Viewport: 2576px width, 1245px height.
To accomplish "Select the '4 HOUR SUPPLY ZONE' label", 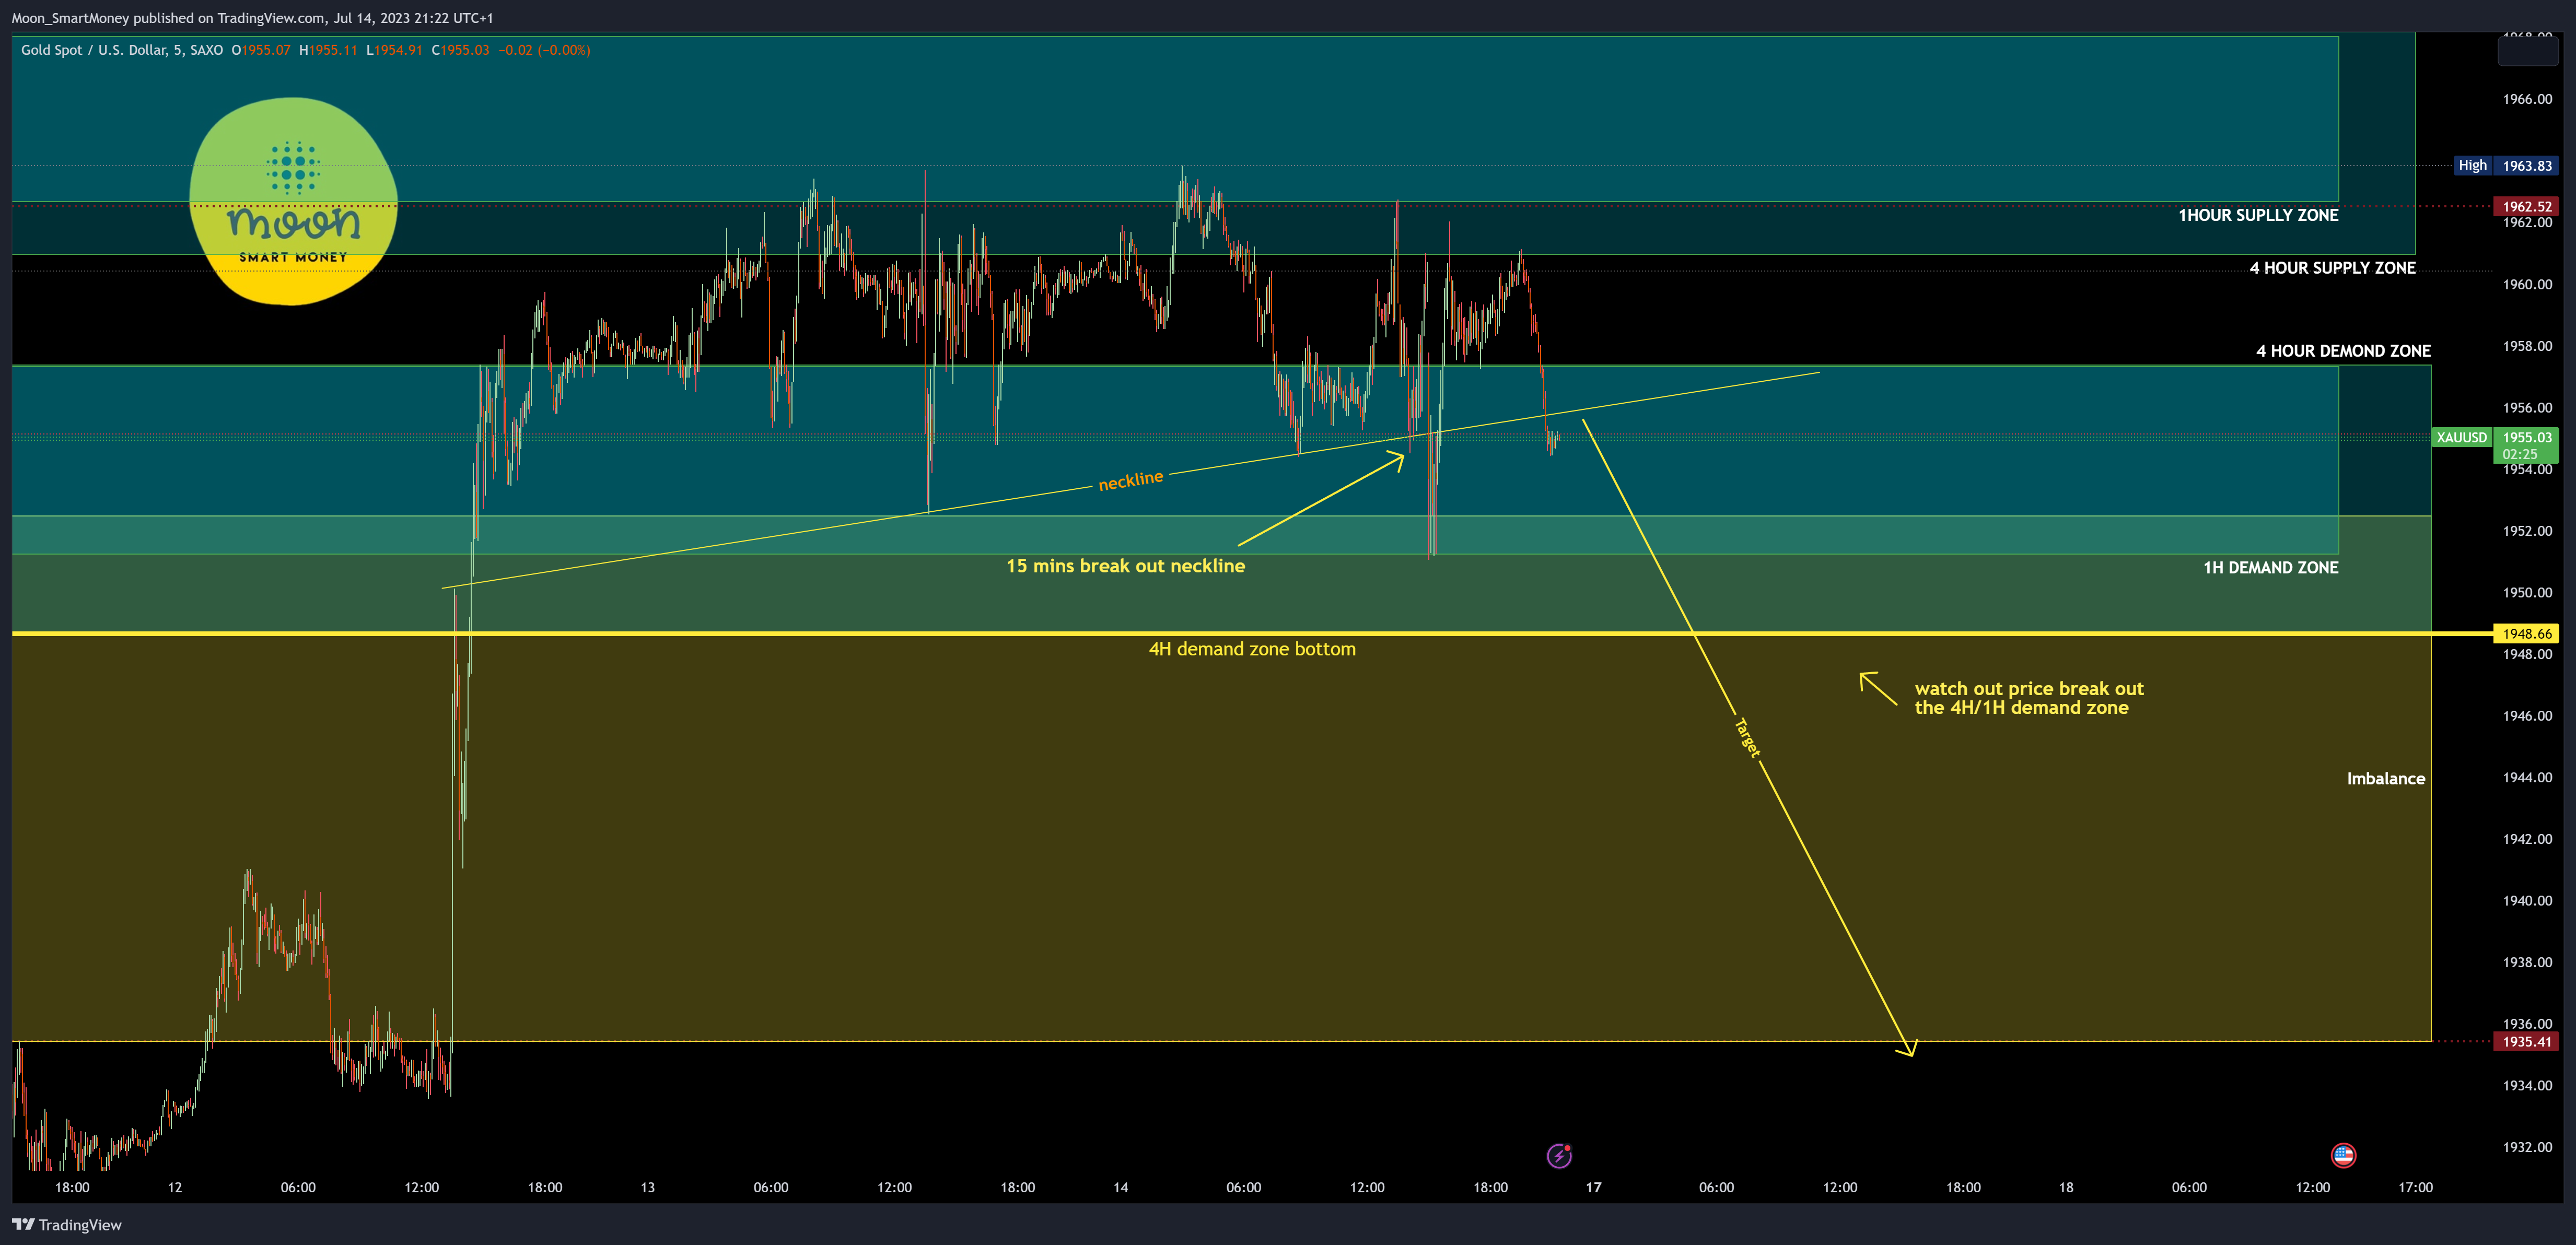I will (2332, 268).
